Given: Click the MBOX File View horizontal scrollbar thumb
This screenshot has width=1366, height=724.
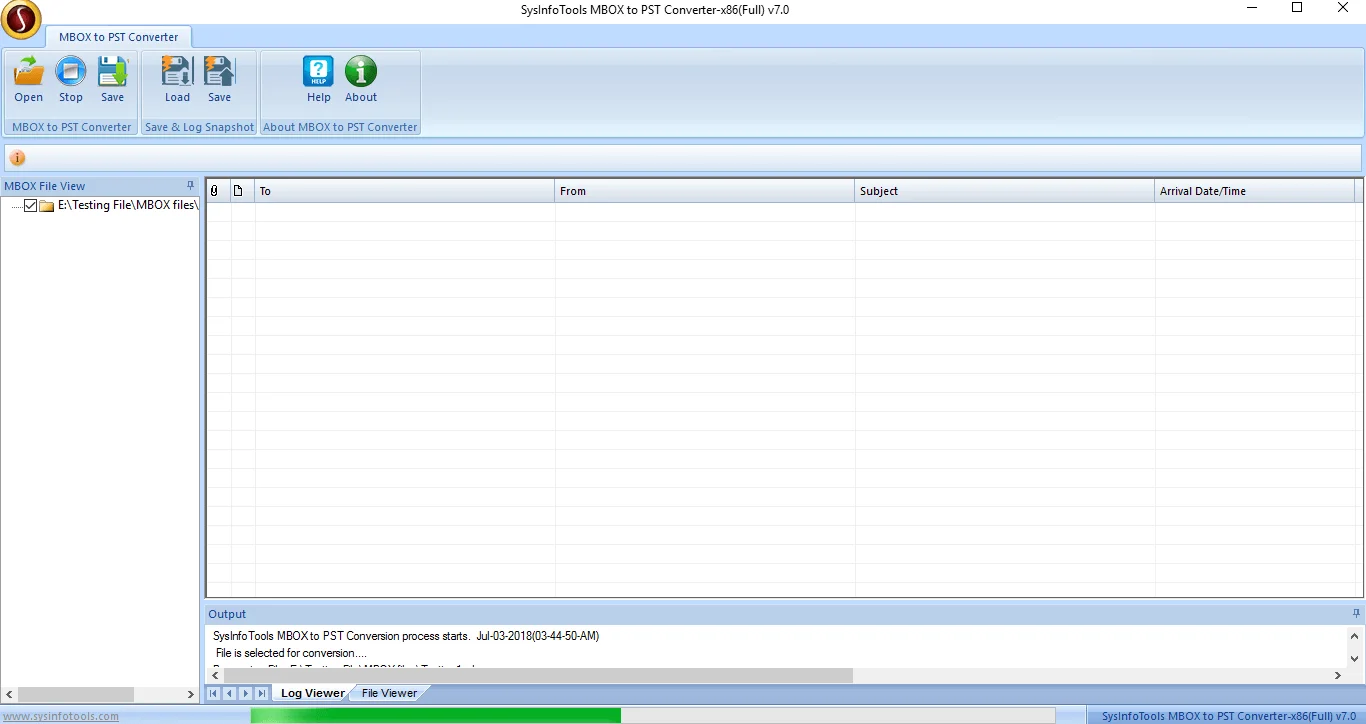Looking at the screenshot, I should coord(76,694).
